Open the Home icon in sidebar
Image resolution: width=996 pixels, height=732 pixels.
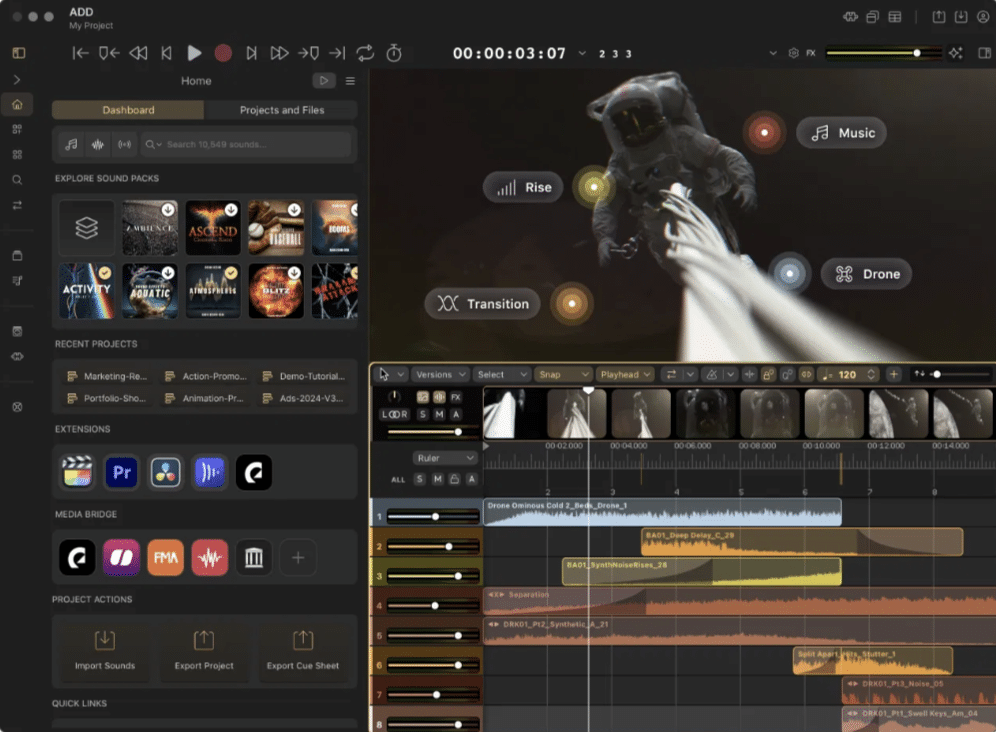coord(17,104)
